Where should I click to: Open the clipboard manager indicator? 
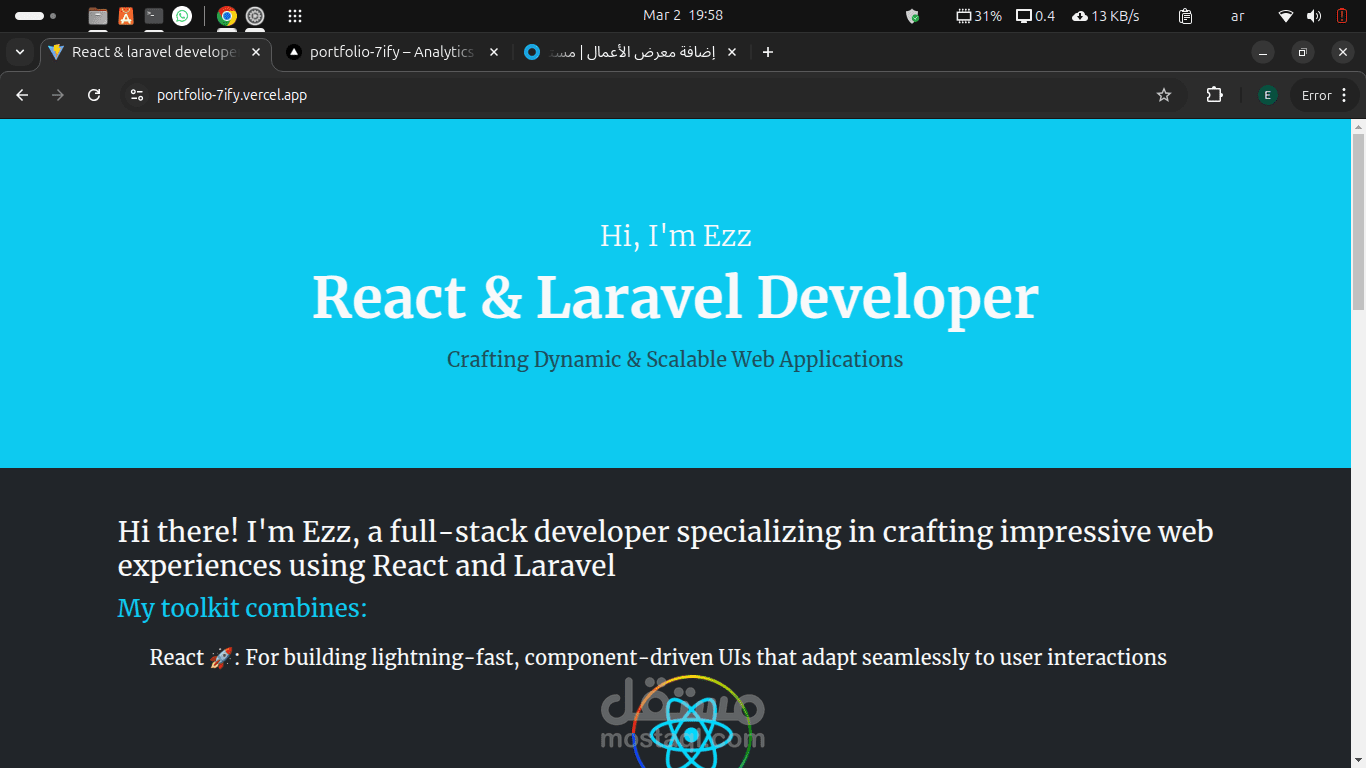[x=1185, y=16]
